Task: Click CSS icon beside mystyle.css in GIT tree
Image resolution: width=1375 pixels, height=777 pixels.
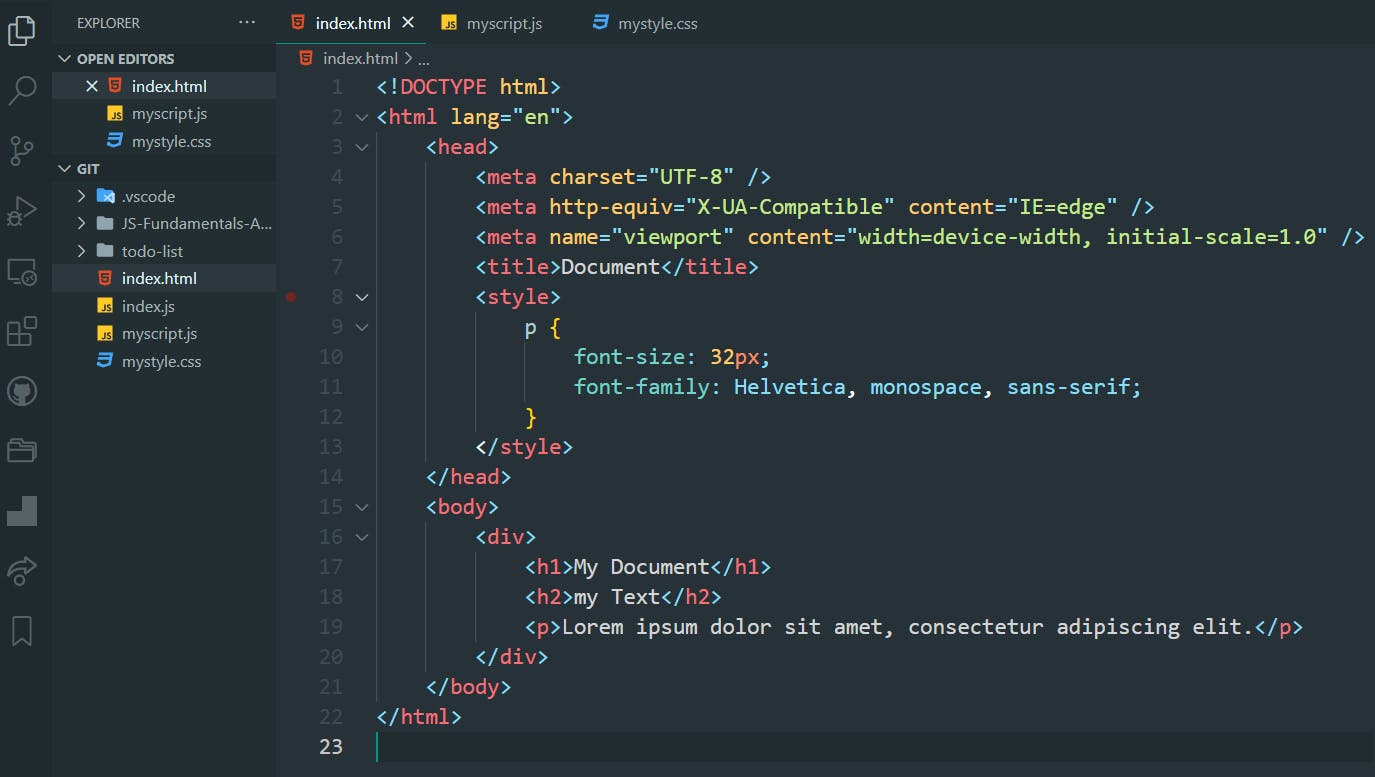Action: pos(105,361)
